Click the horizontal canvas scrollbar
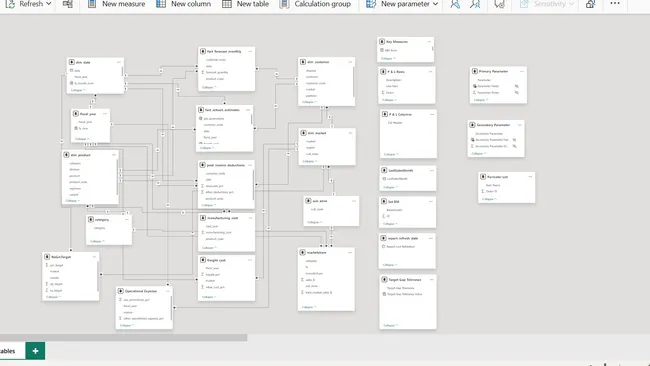The width and height of the screenshot is (650, 366). click(x=124, y=338)
